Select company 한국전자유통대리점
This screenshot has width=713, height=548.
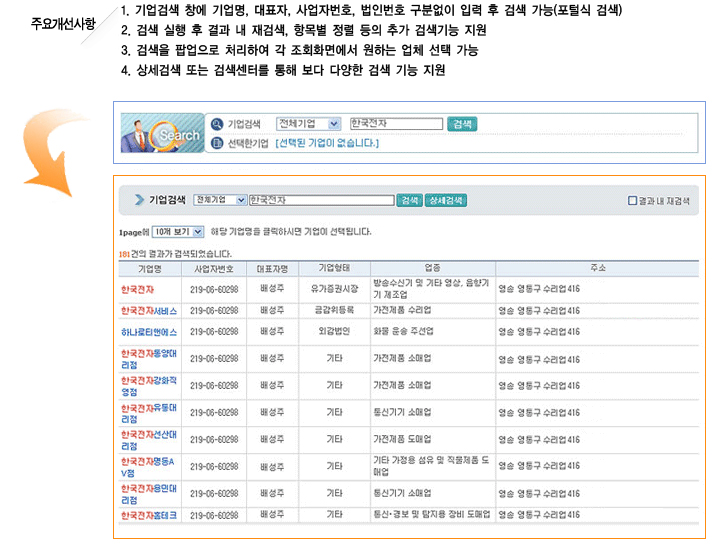pyautogui.click(x=149, y=413)
